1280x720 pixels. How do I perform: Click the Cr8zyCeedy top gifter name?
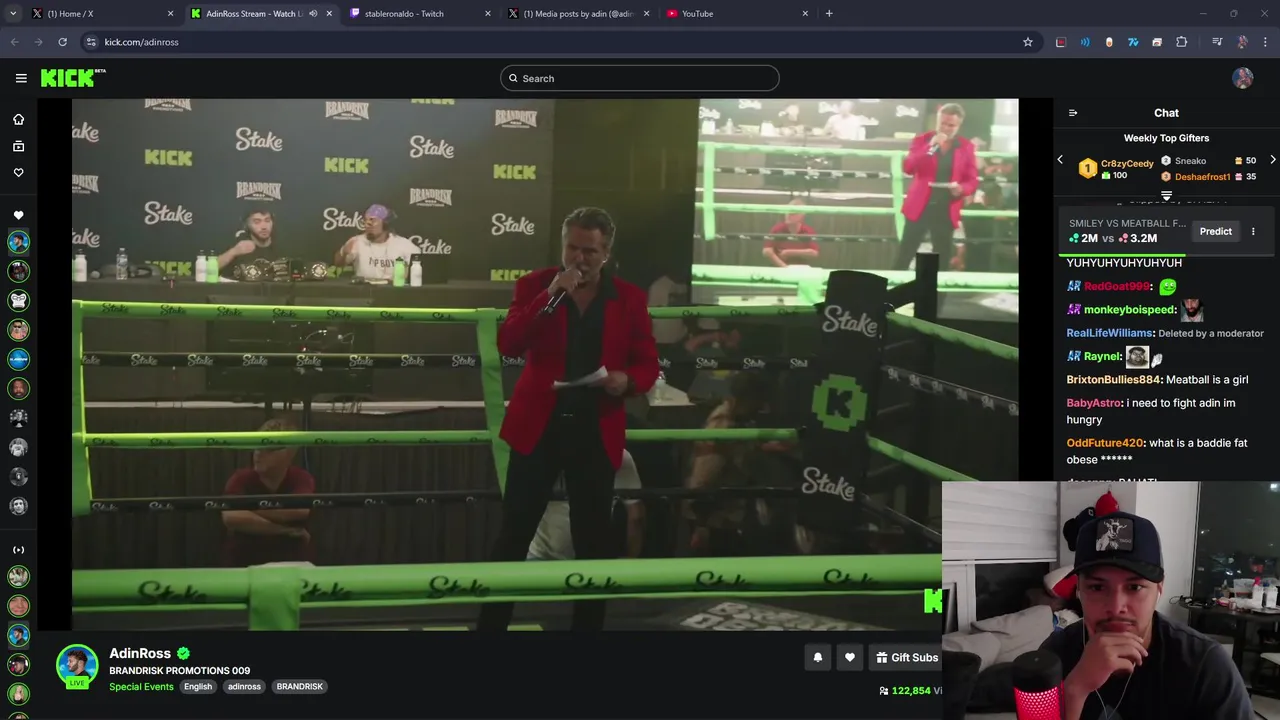(x=1127, y=164)
